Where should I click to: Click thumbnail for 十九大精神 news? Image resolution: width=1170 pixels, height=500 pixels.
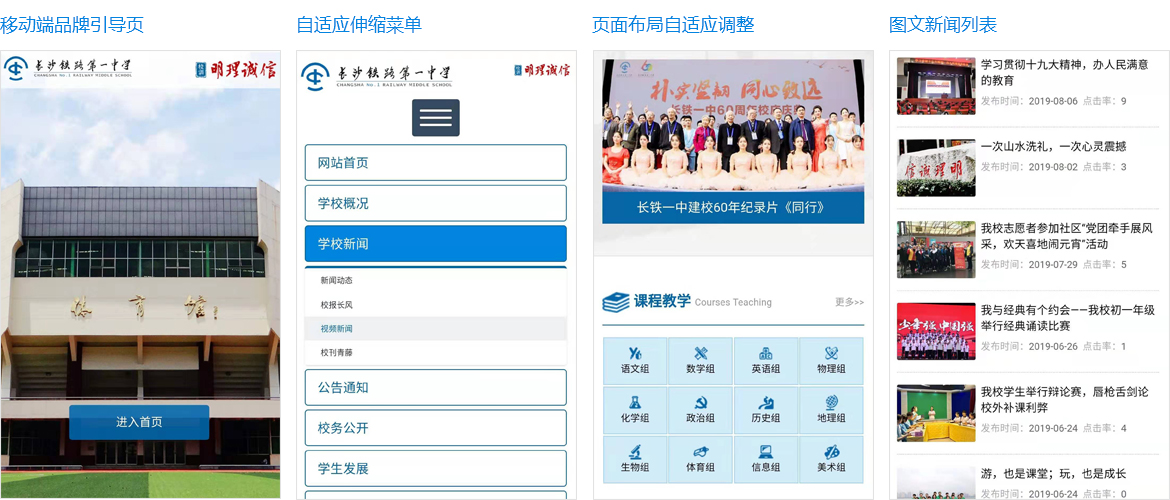click(x=936, y=86)
